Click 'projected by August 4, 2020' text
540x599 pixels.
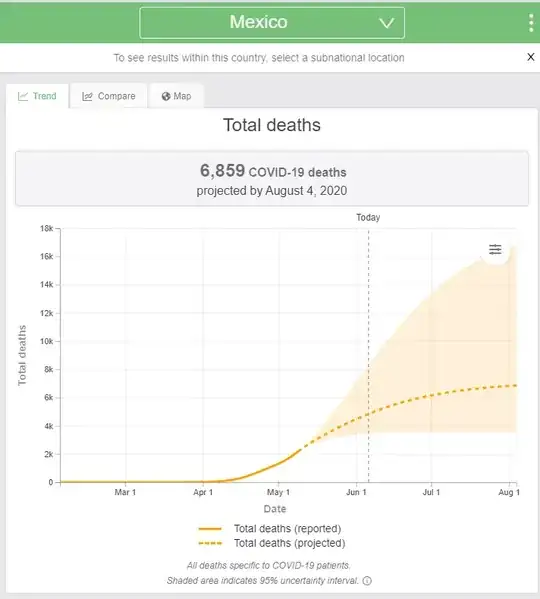272,191
